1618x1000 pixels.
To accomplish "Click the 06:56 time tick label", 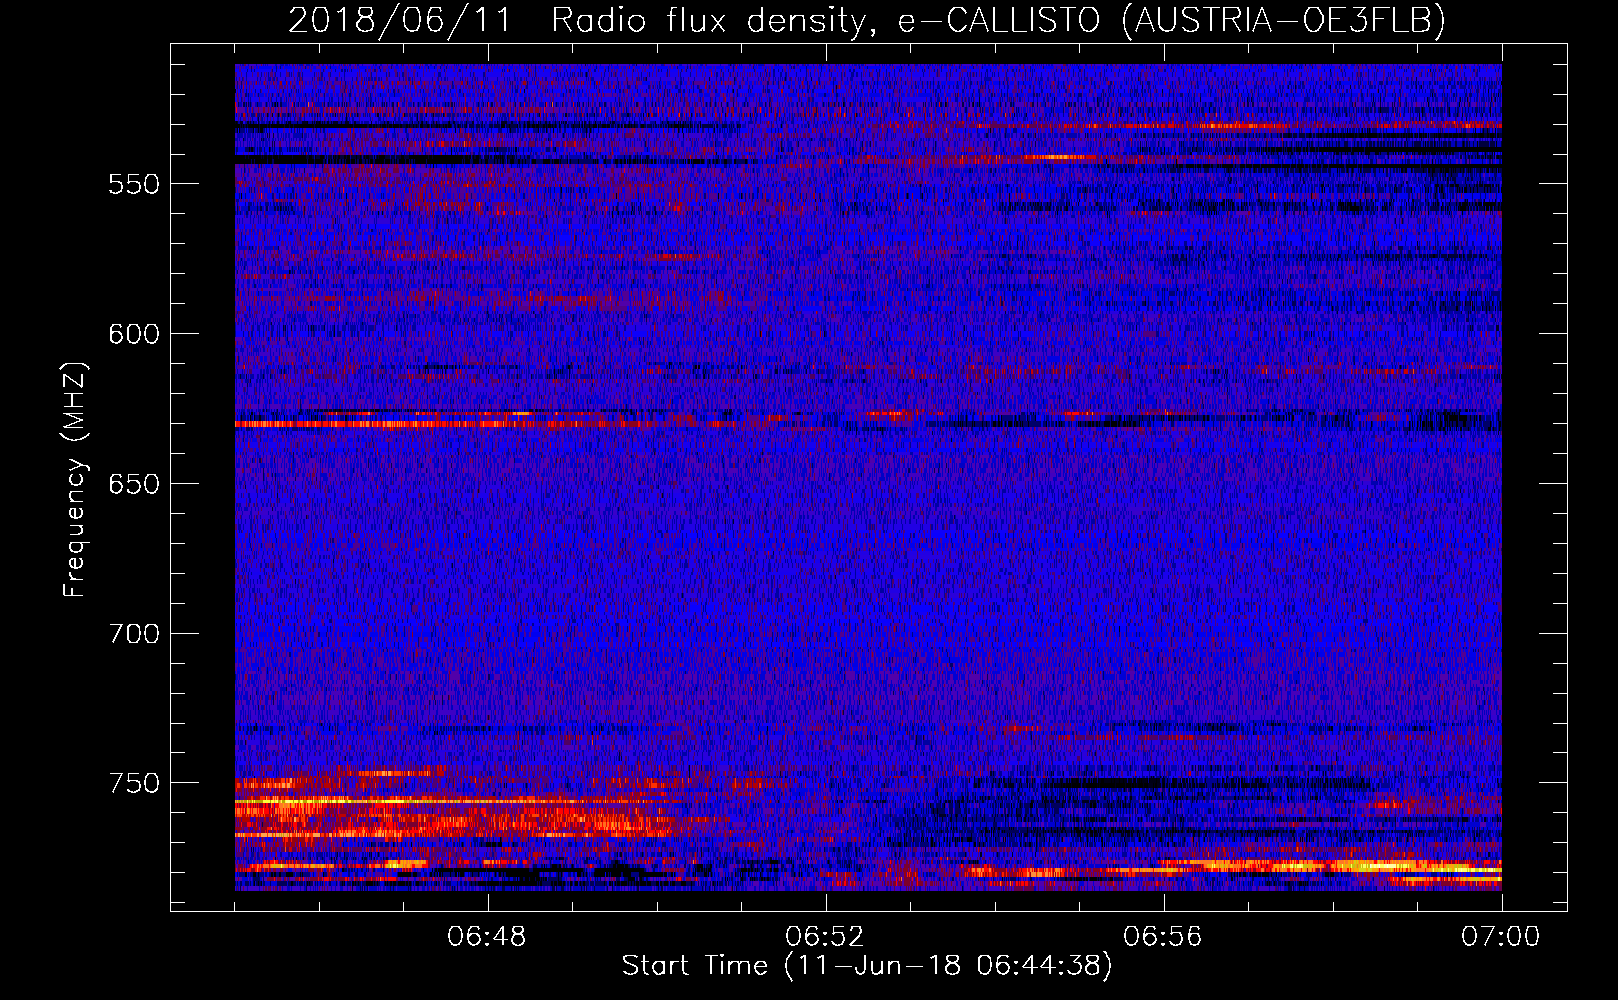I will pos(1163,937).
